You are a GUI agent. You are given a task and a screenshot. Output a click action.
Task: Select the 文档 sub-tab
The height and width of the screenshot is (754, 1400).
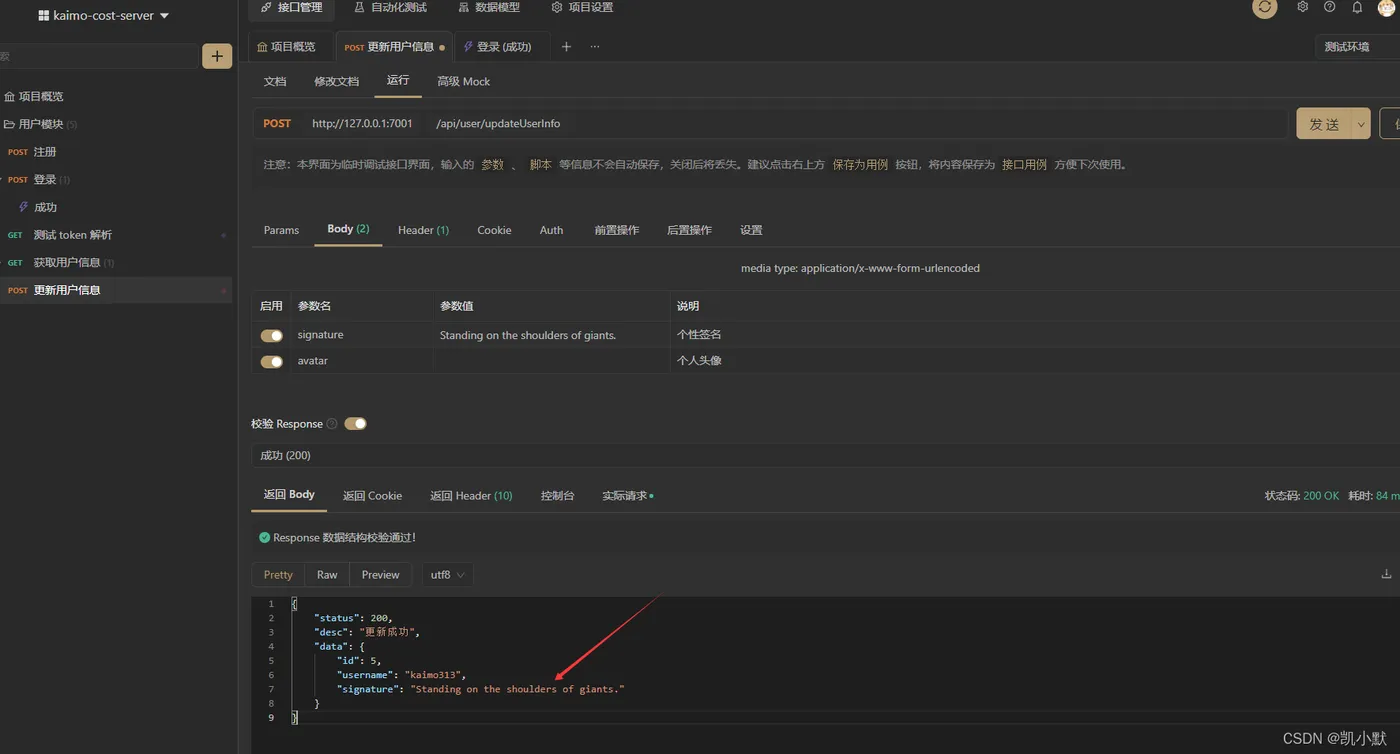click(275, 82)
